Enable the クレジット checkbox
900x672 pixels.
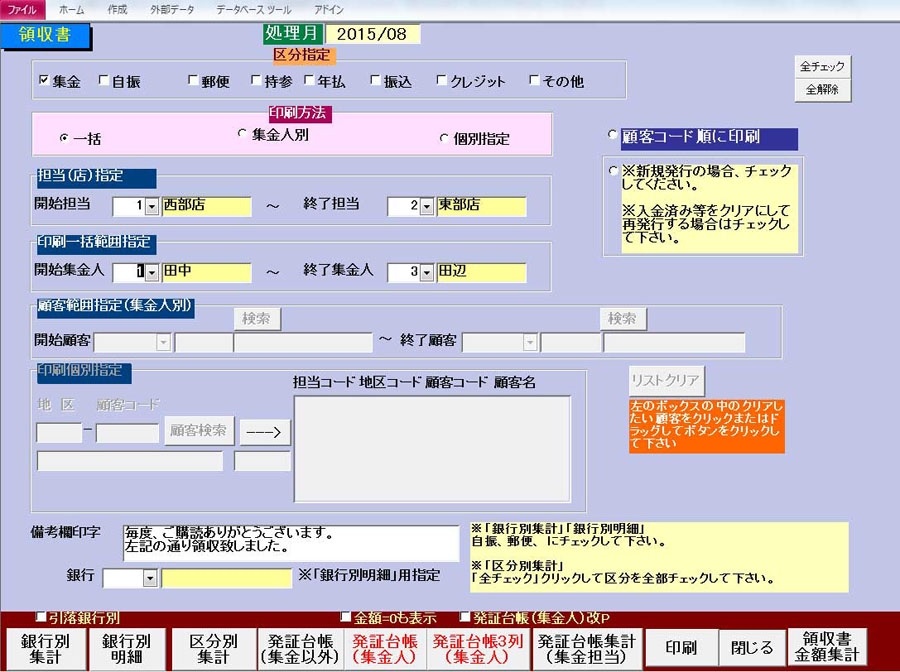[x=441, y=81]
